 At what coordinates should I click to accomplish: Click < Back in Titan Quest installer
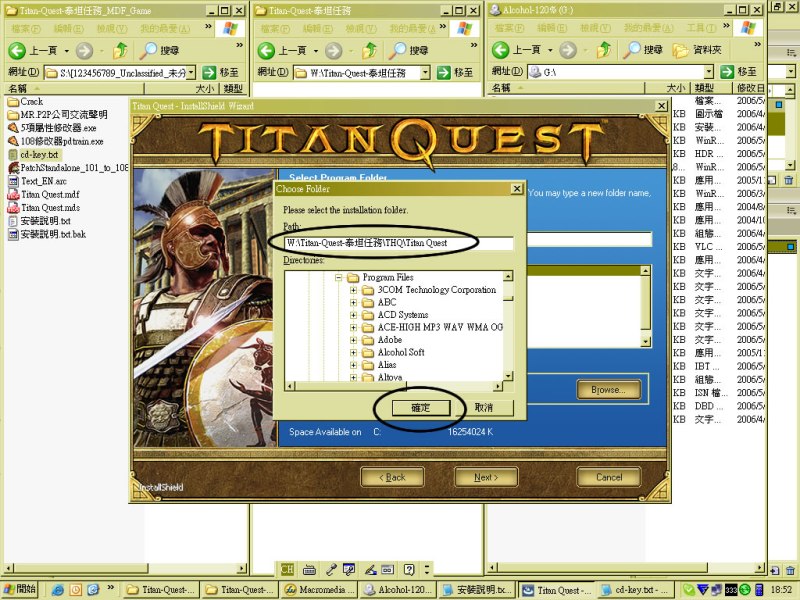[392, 478]
